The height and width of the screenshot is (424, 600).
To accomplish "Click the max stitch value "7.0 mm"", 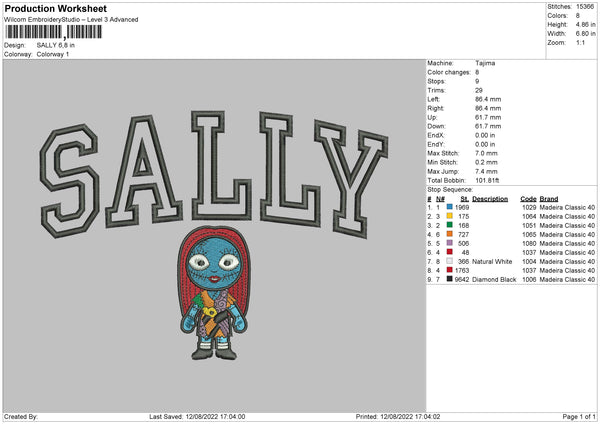I will [x=486, y=153].
